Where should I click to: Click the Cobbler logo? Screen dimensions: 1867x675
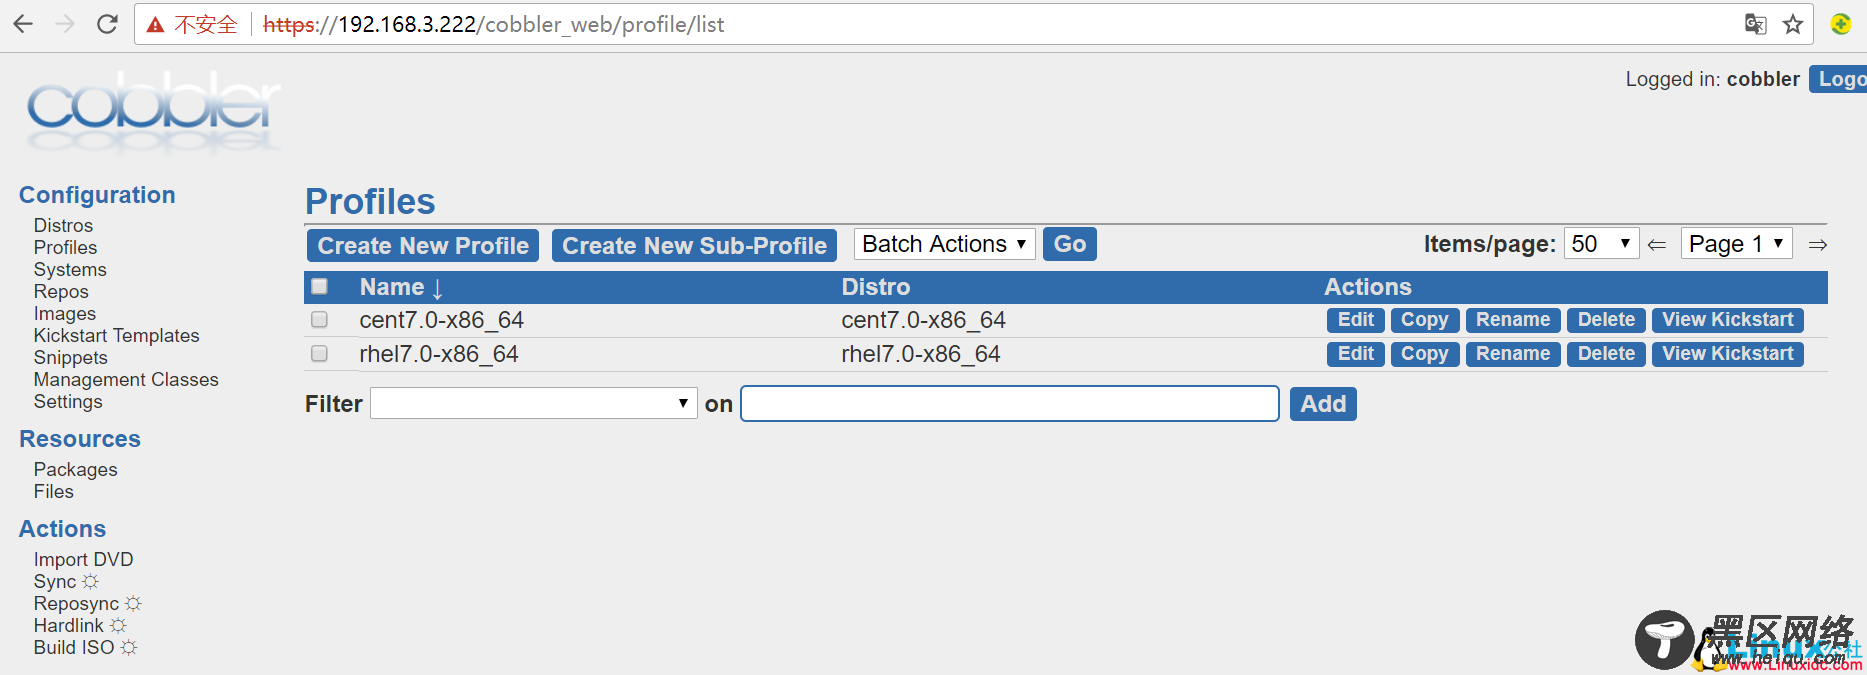(153, 112)
